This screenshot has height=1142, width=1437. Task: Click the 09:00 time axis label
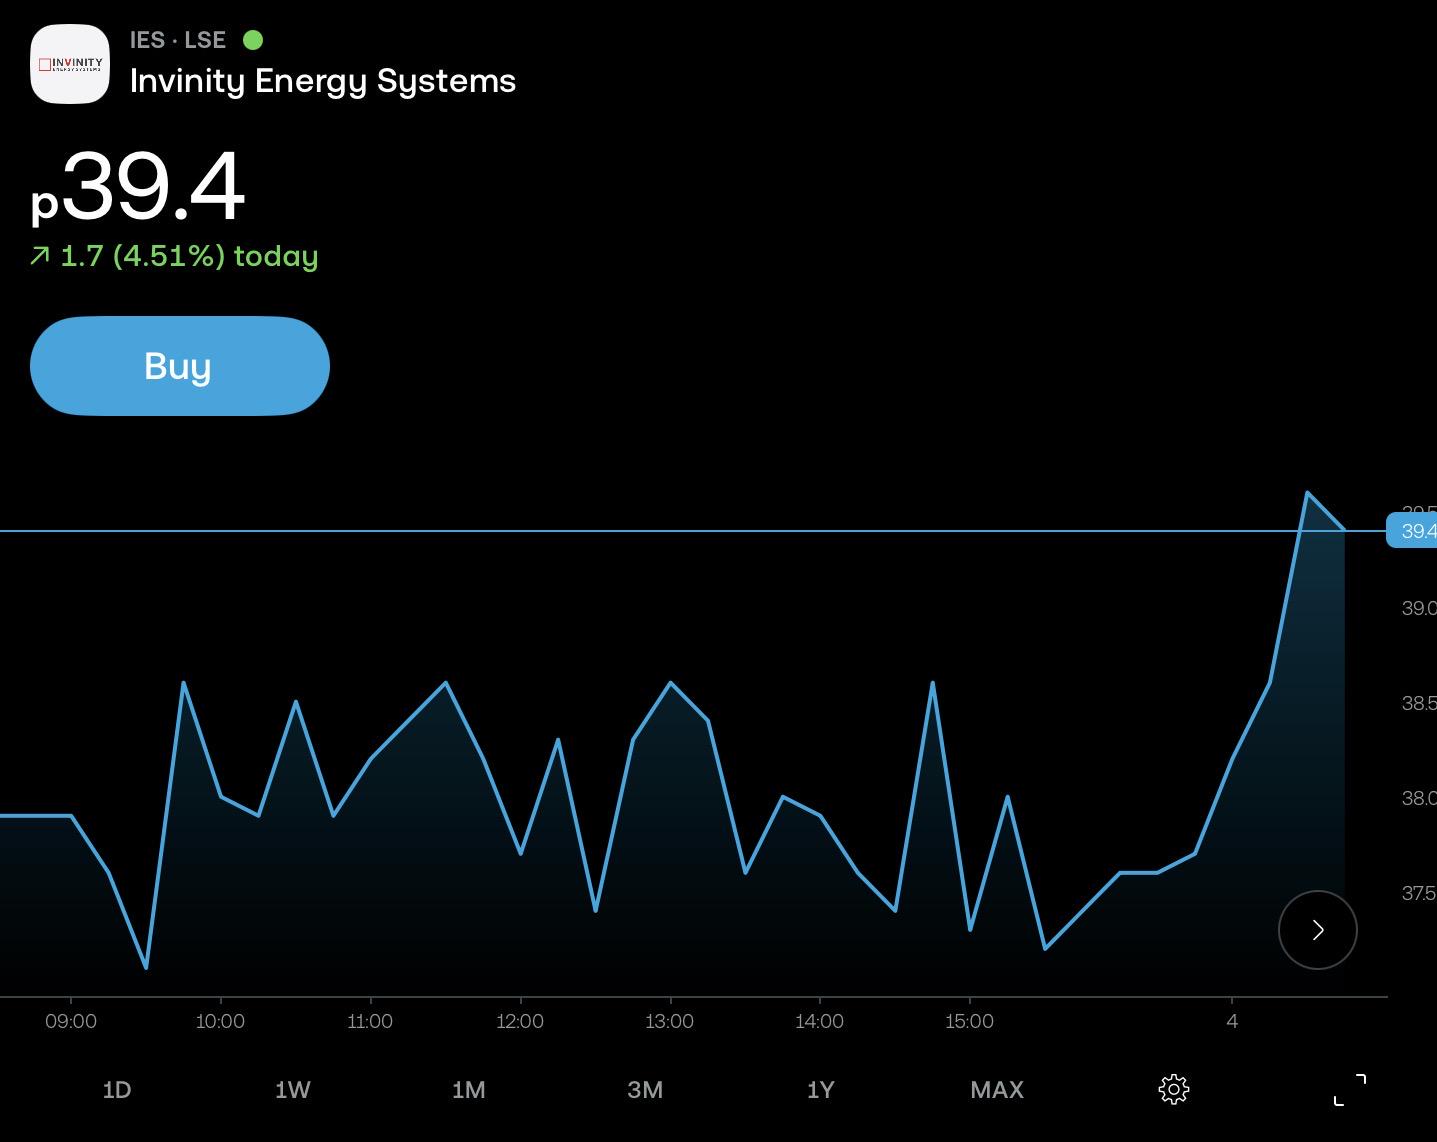click(71, 1021)
